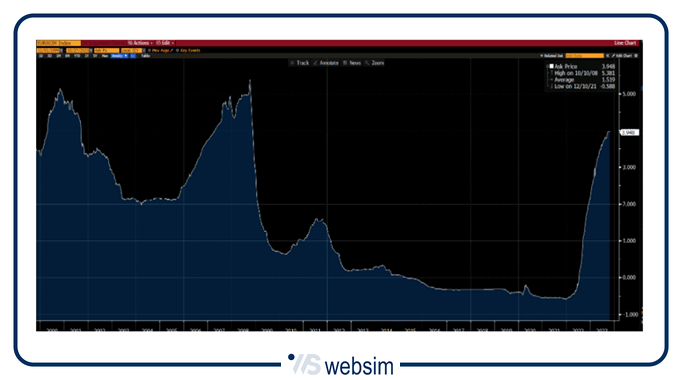
Task: Open the News overlay on chart
Action: point(352,63)
